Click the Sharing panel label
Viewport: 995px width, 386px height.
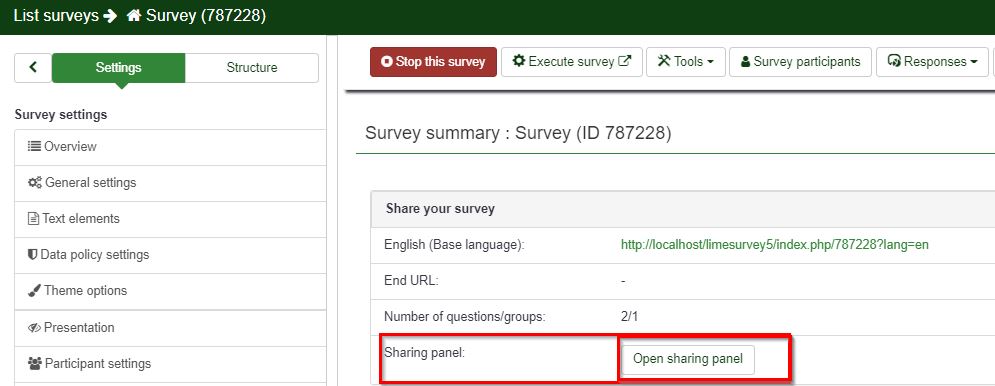[x=425, y=352]
